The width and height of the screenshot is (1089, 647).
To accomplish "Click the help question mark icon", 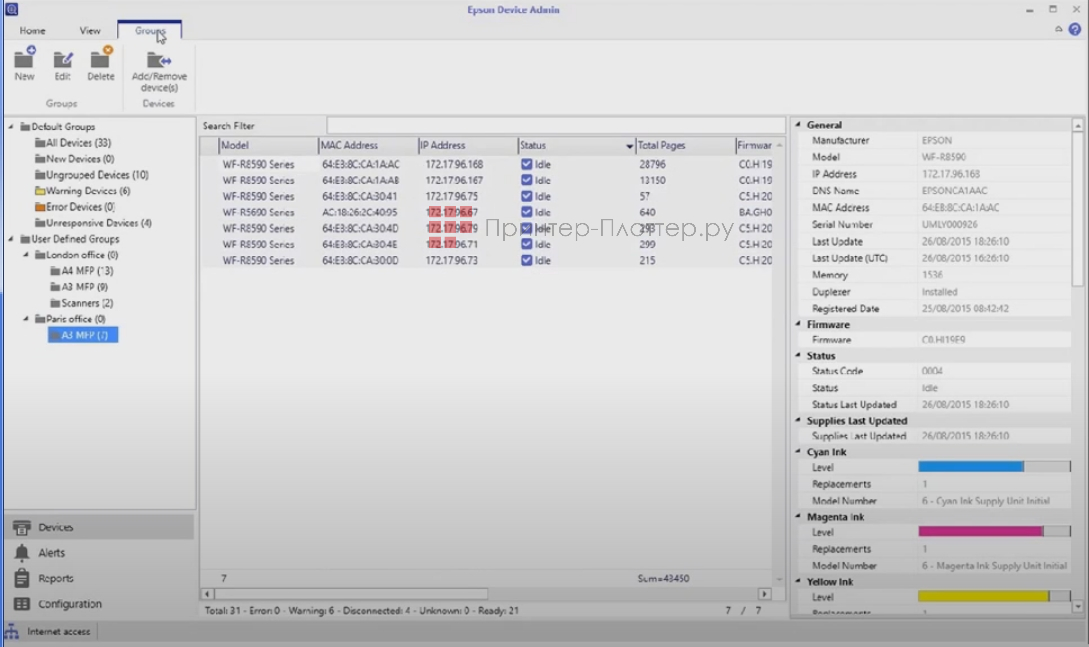I will coord(1075,29).
